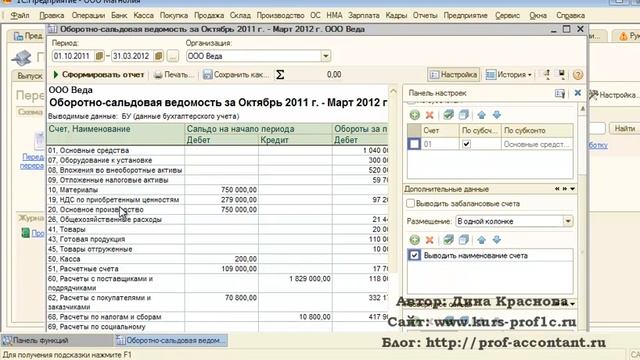Screen dimensions: 640x360
Task: Move item up in the lower settings toolbar
Action: point(482,240)
